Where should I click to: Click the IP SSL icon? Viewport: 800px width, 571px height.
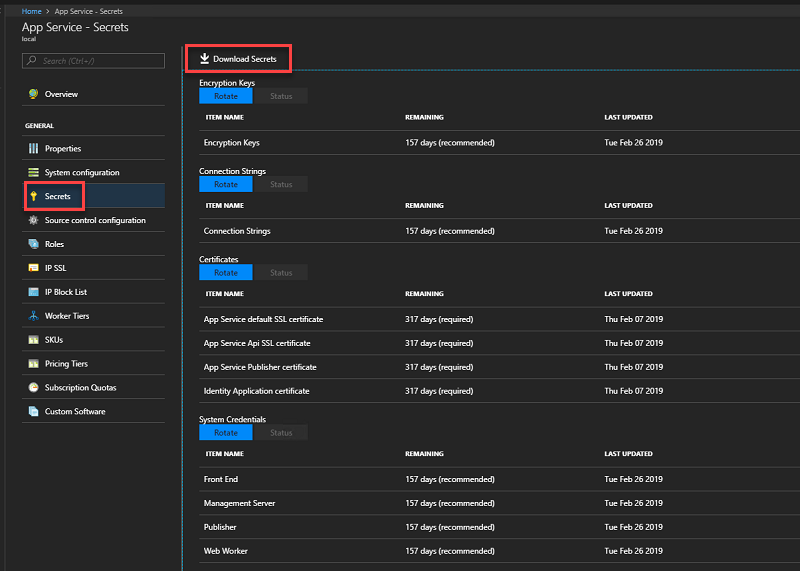33,268
